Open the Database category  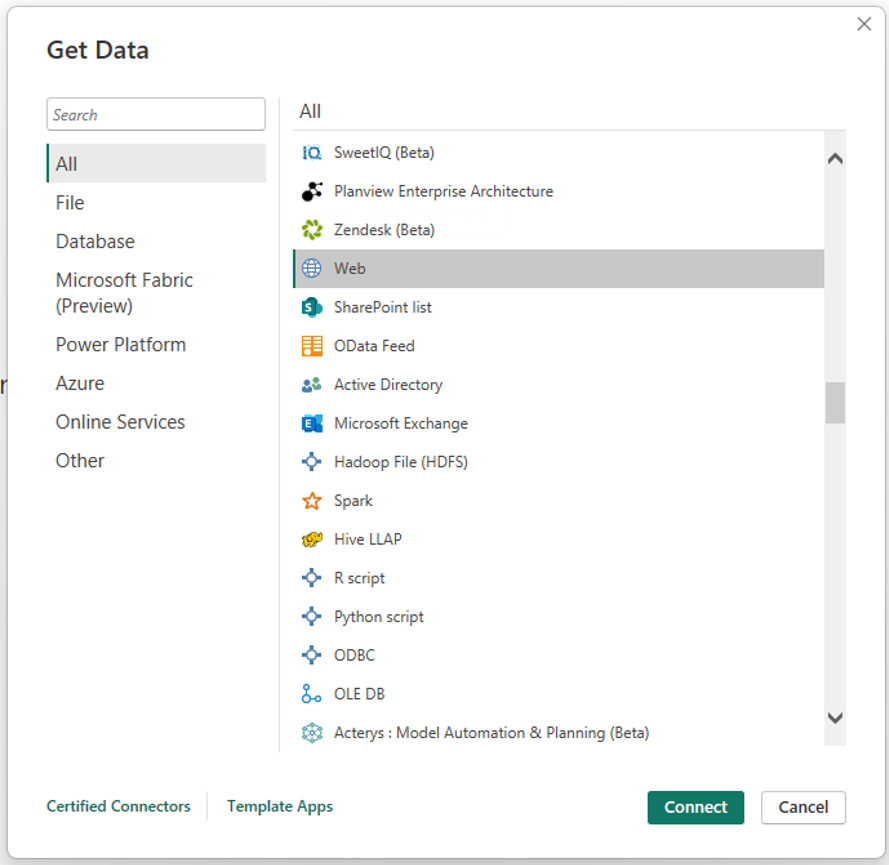click(156, 241)
